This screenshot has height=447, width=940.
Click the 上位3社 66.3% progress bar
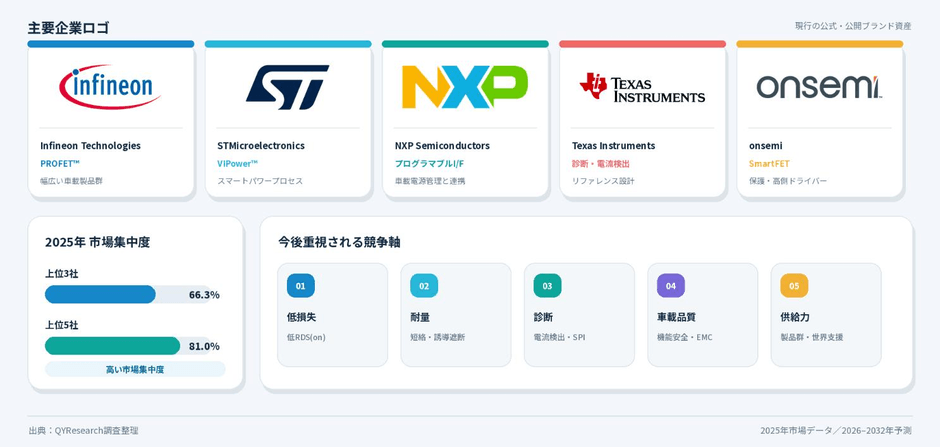point(128,294)
